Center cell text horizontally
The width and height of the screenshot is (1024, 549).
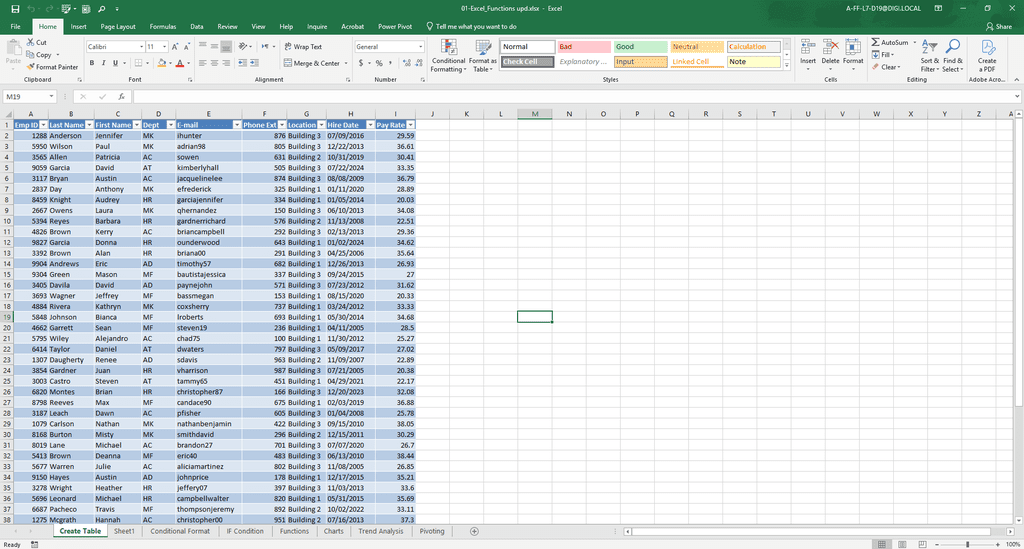click(x=214, y=63)
